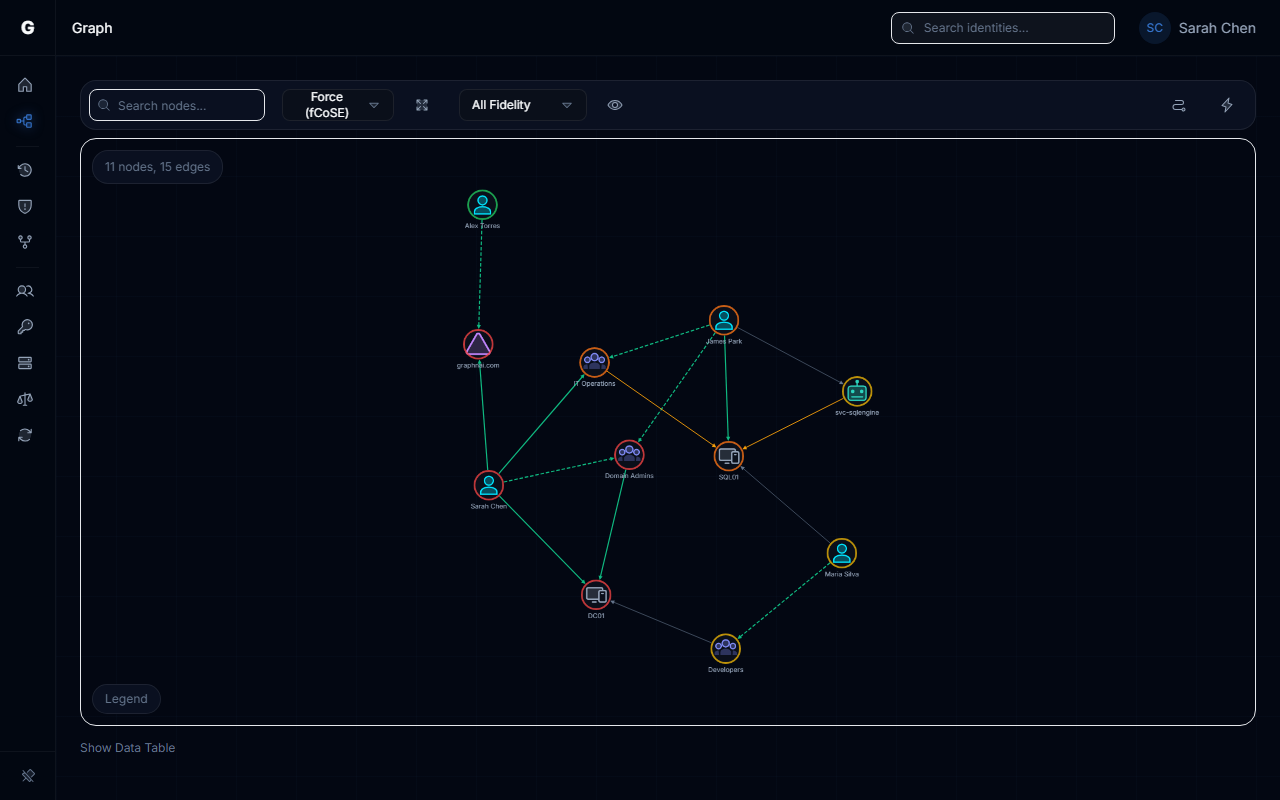Select the branching paths icon in sidebar
The width and height of the screenshot is (1280, 800).
[x=25, y=242]
